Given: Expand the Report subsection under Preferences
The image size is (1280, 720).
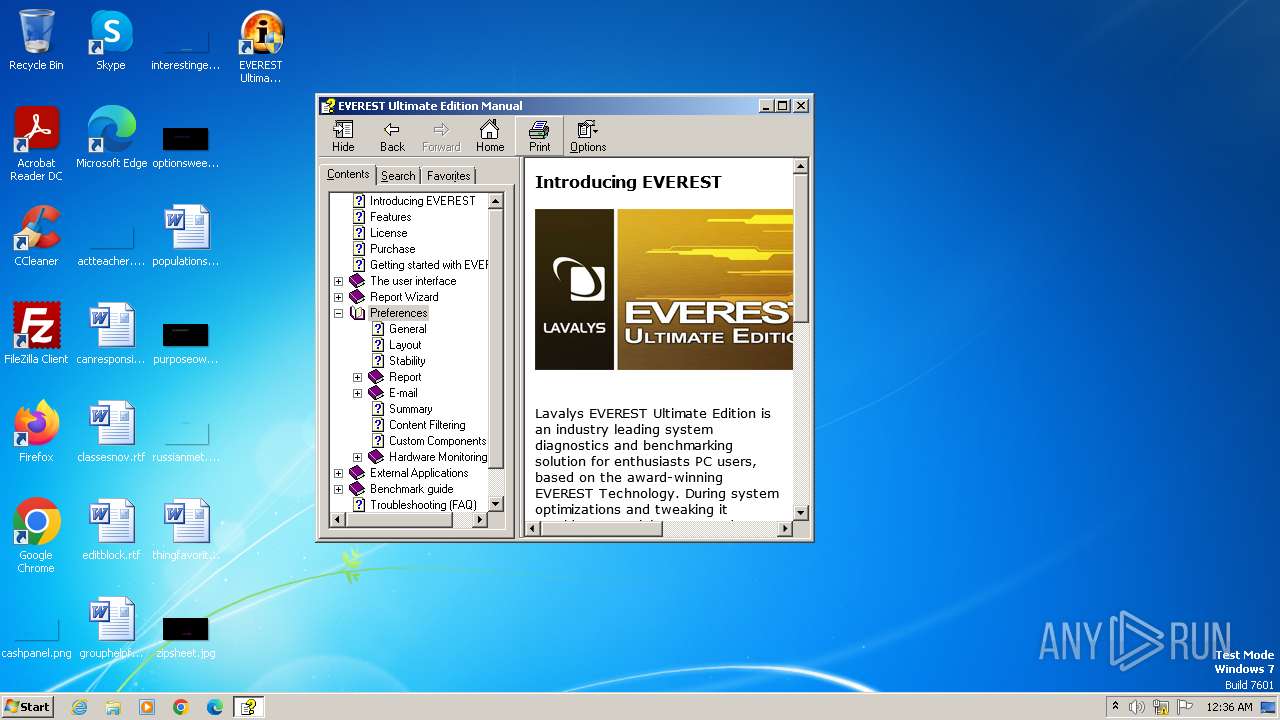Looking at the screenshot, I should pyautogui.click(x=357, y=377).
